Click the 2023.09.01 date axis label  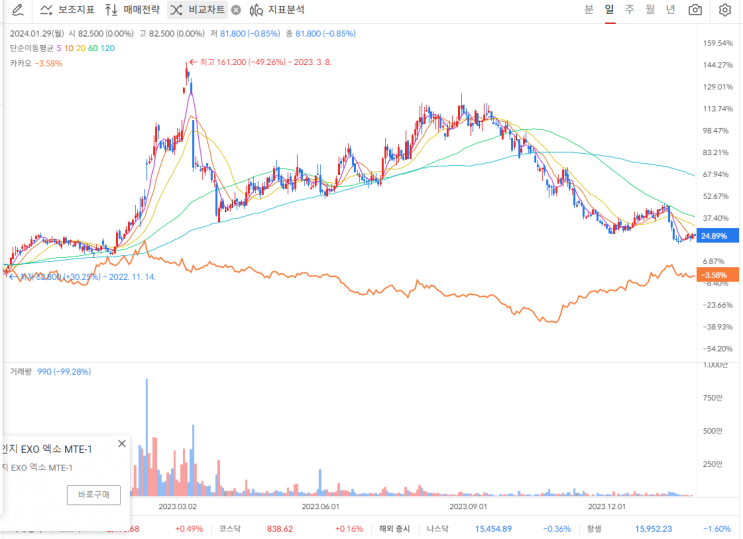[x=468, y=506]
